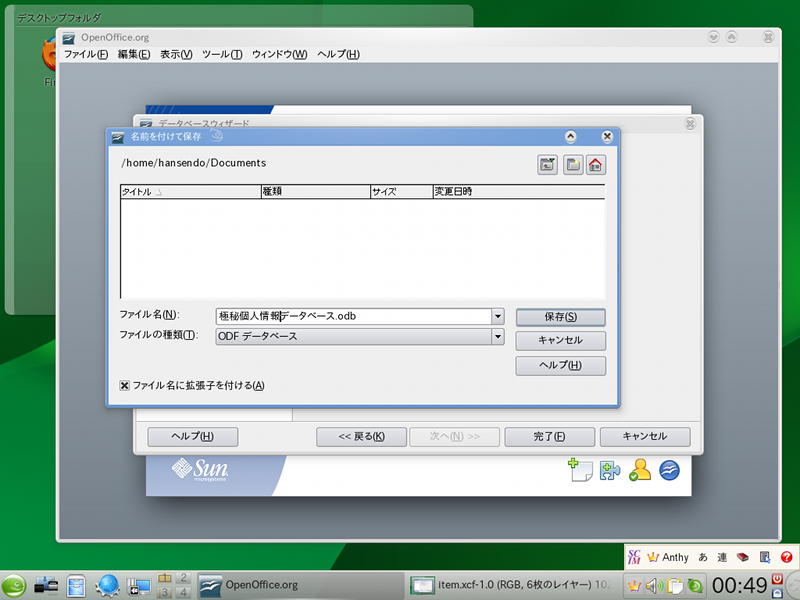Viewport: 800px width, 600px height.
Task: Click the ヘルプ(H) button in the save dialog
Action: [560, 366]
